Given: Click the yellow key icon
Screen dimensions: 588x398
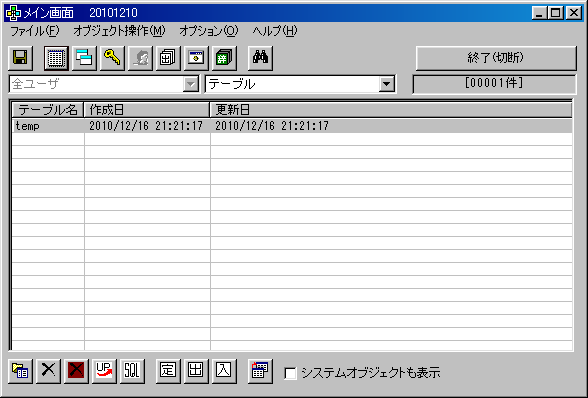Looking at the screenshot, I should point(112,58).
